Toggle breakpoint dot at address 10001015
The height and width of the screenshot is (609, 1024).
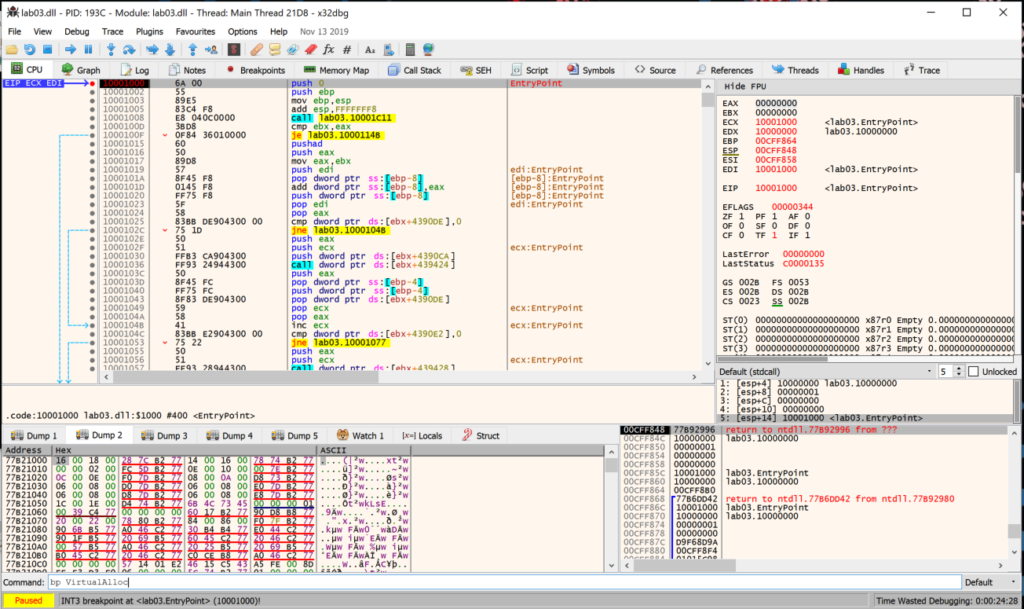click(92, 144)
